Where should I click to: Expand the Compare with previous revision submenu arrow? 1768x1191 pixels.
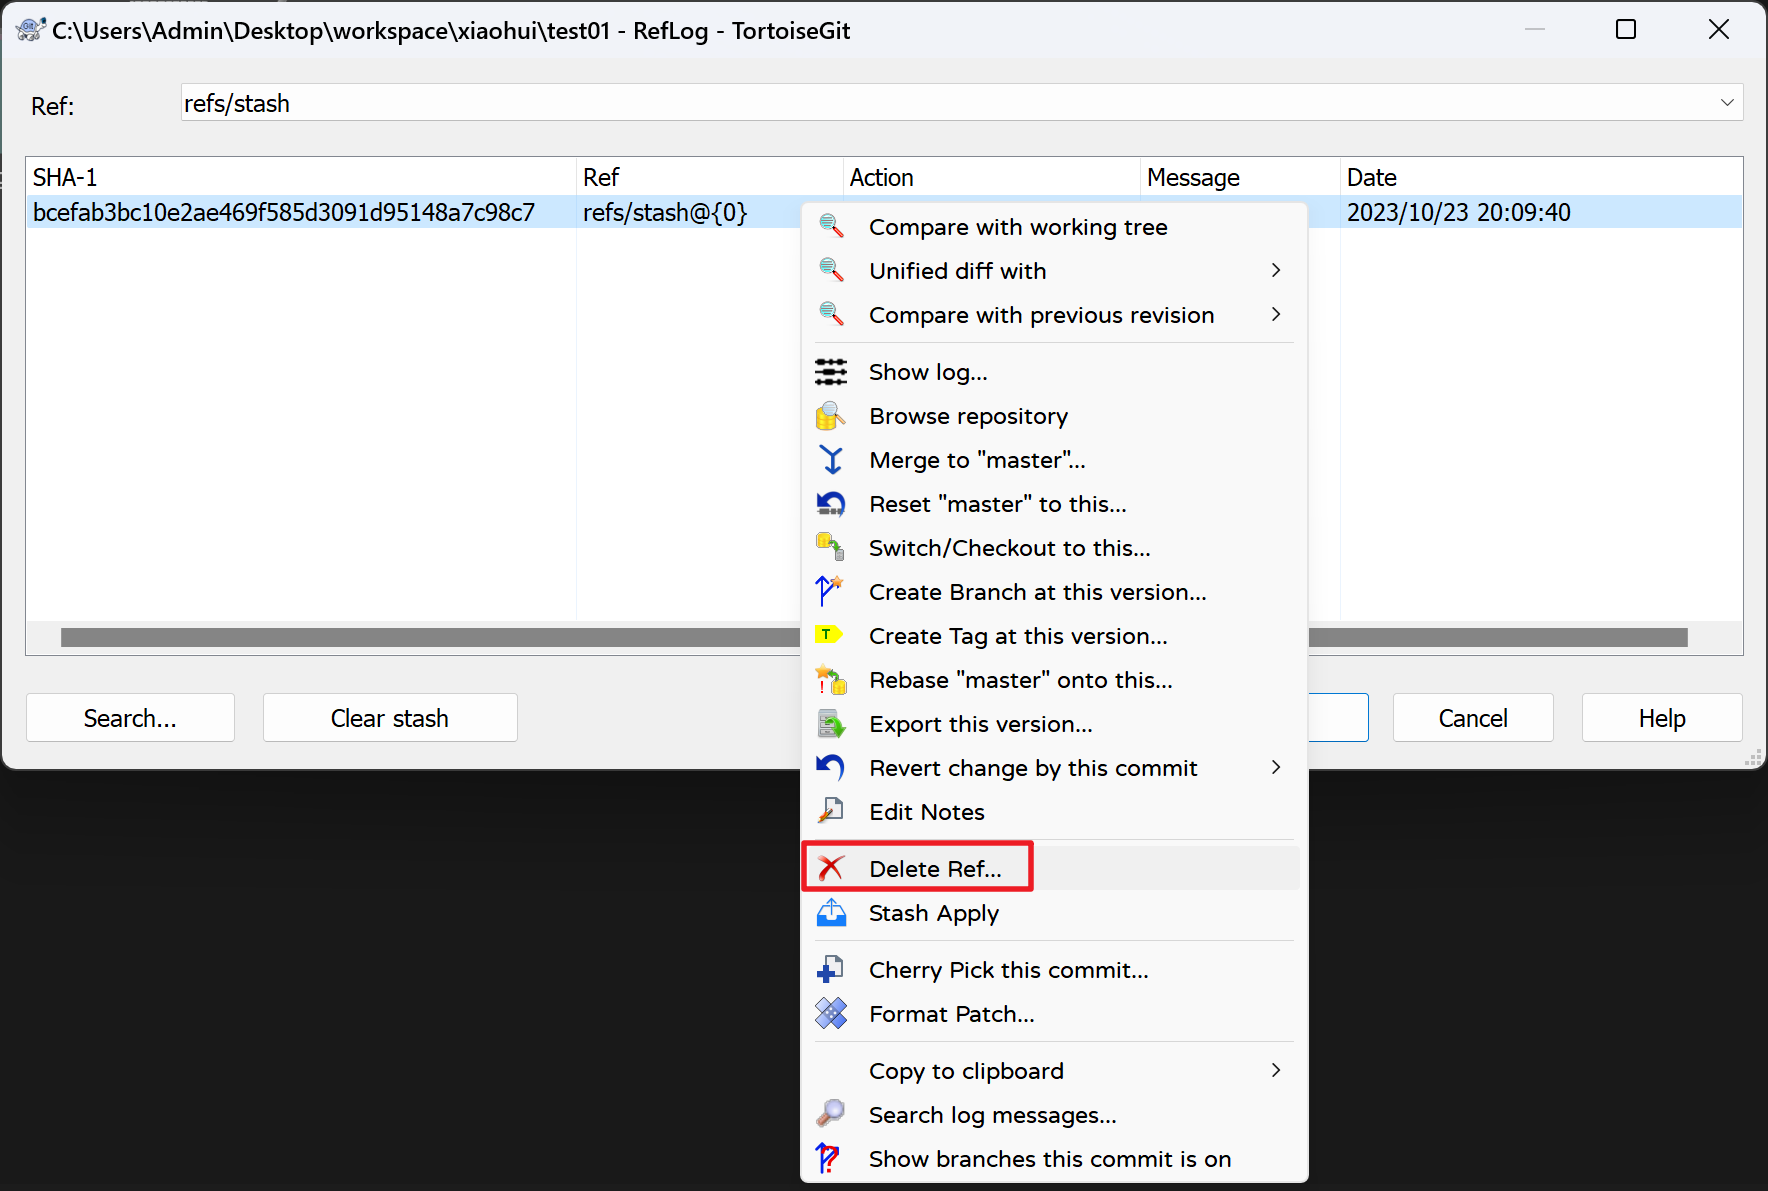coord(1276,314)
